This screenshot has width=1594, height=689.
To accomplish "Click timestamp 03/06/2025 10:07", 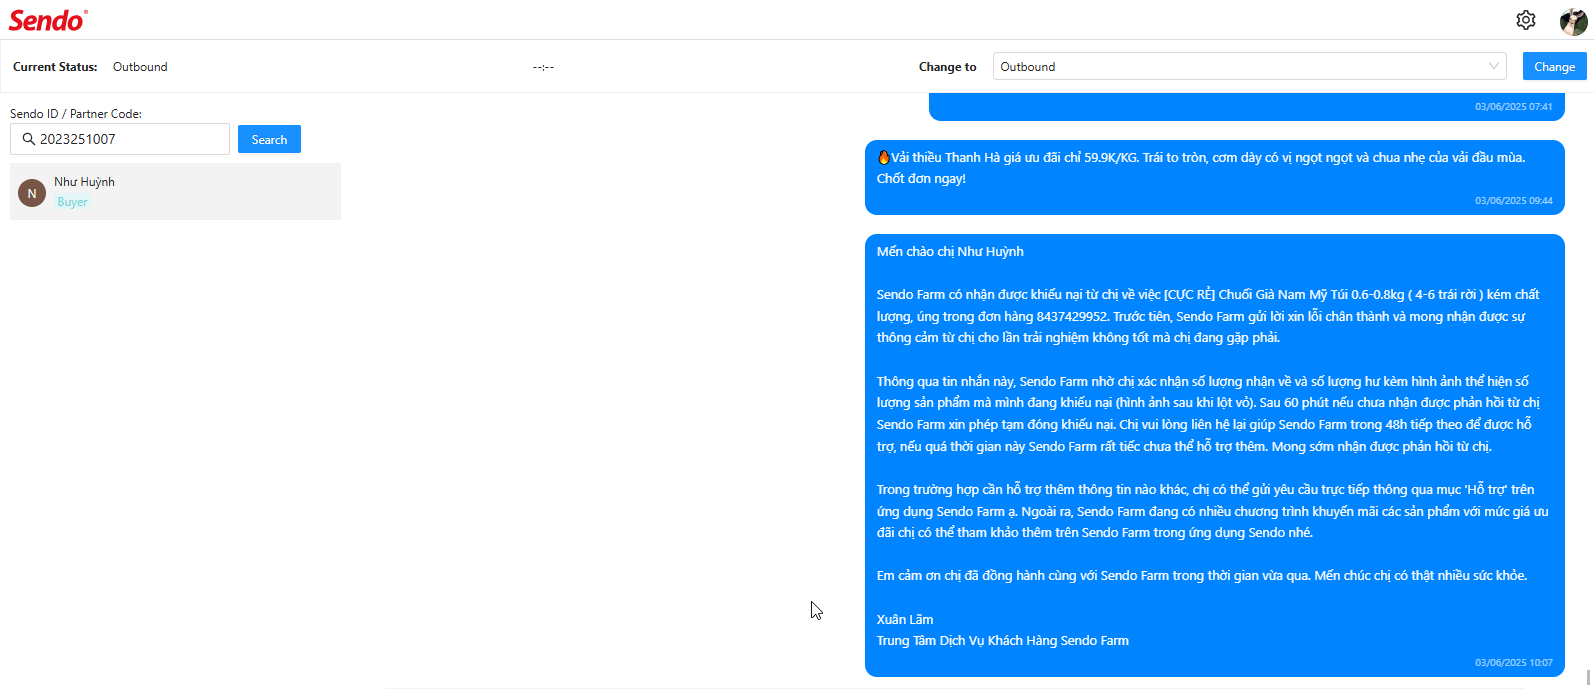I will (x=1513, y=663).
